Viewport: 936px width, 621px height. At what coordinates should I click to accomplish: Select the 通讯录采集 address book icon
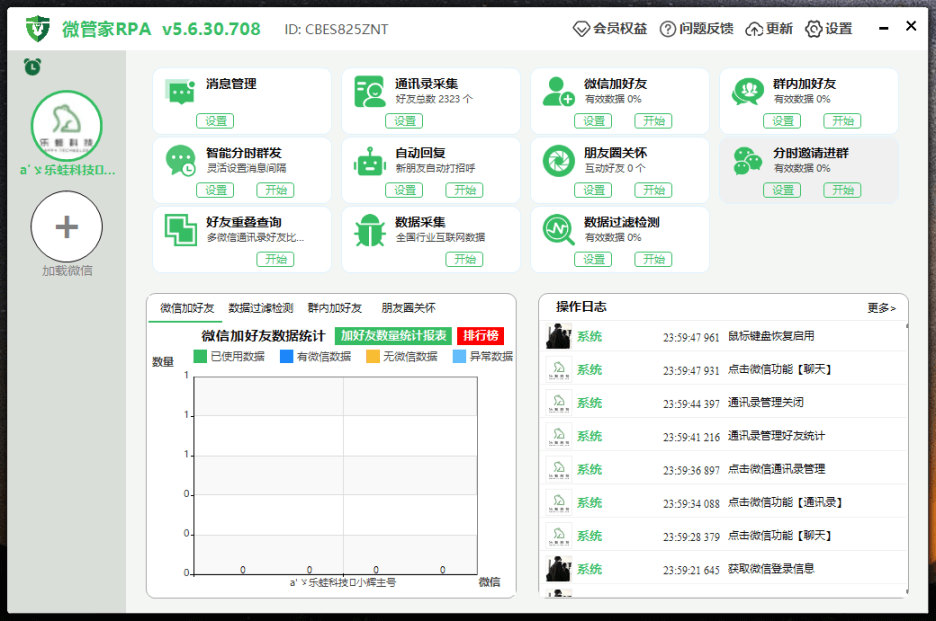click(369, 90)
